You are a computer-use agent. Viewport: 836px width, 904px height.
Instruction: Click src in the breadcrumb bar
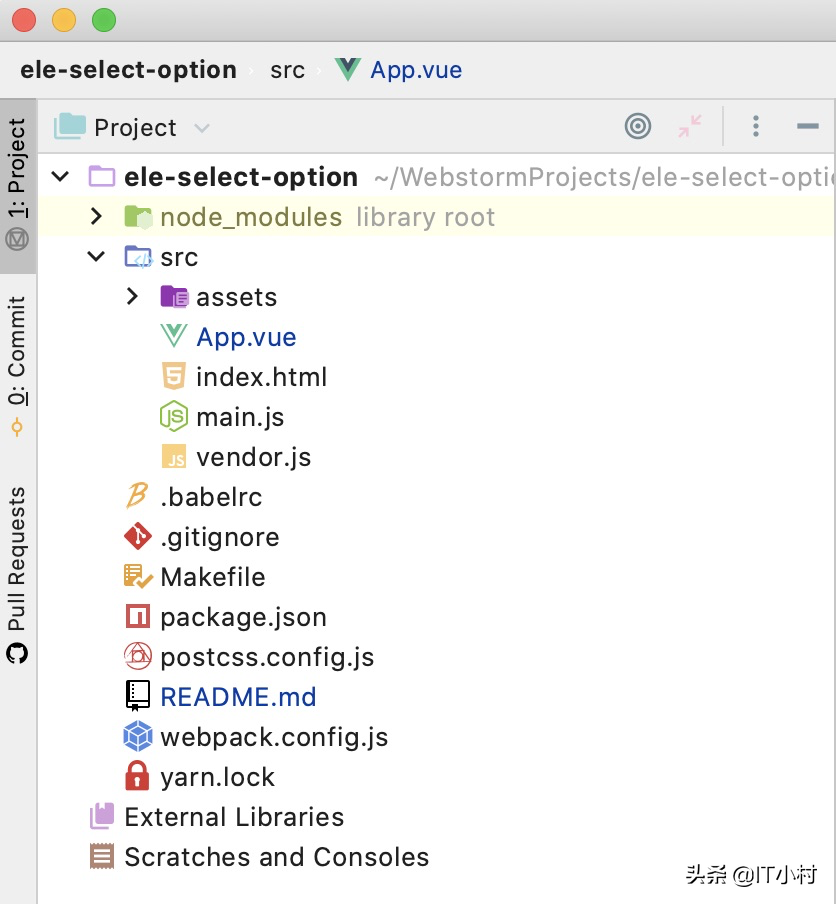tap(287, 70)
